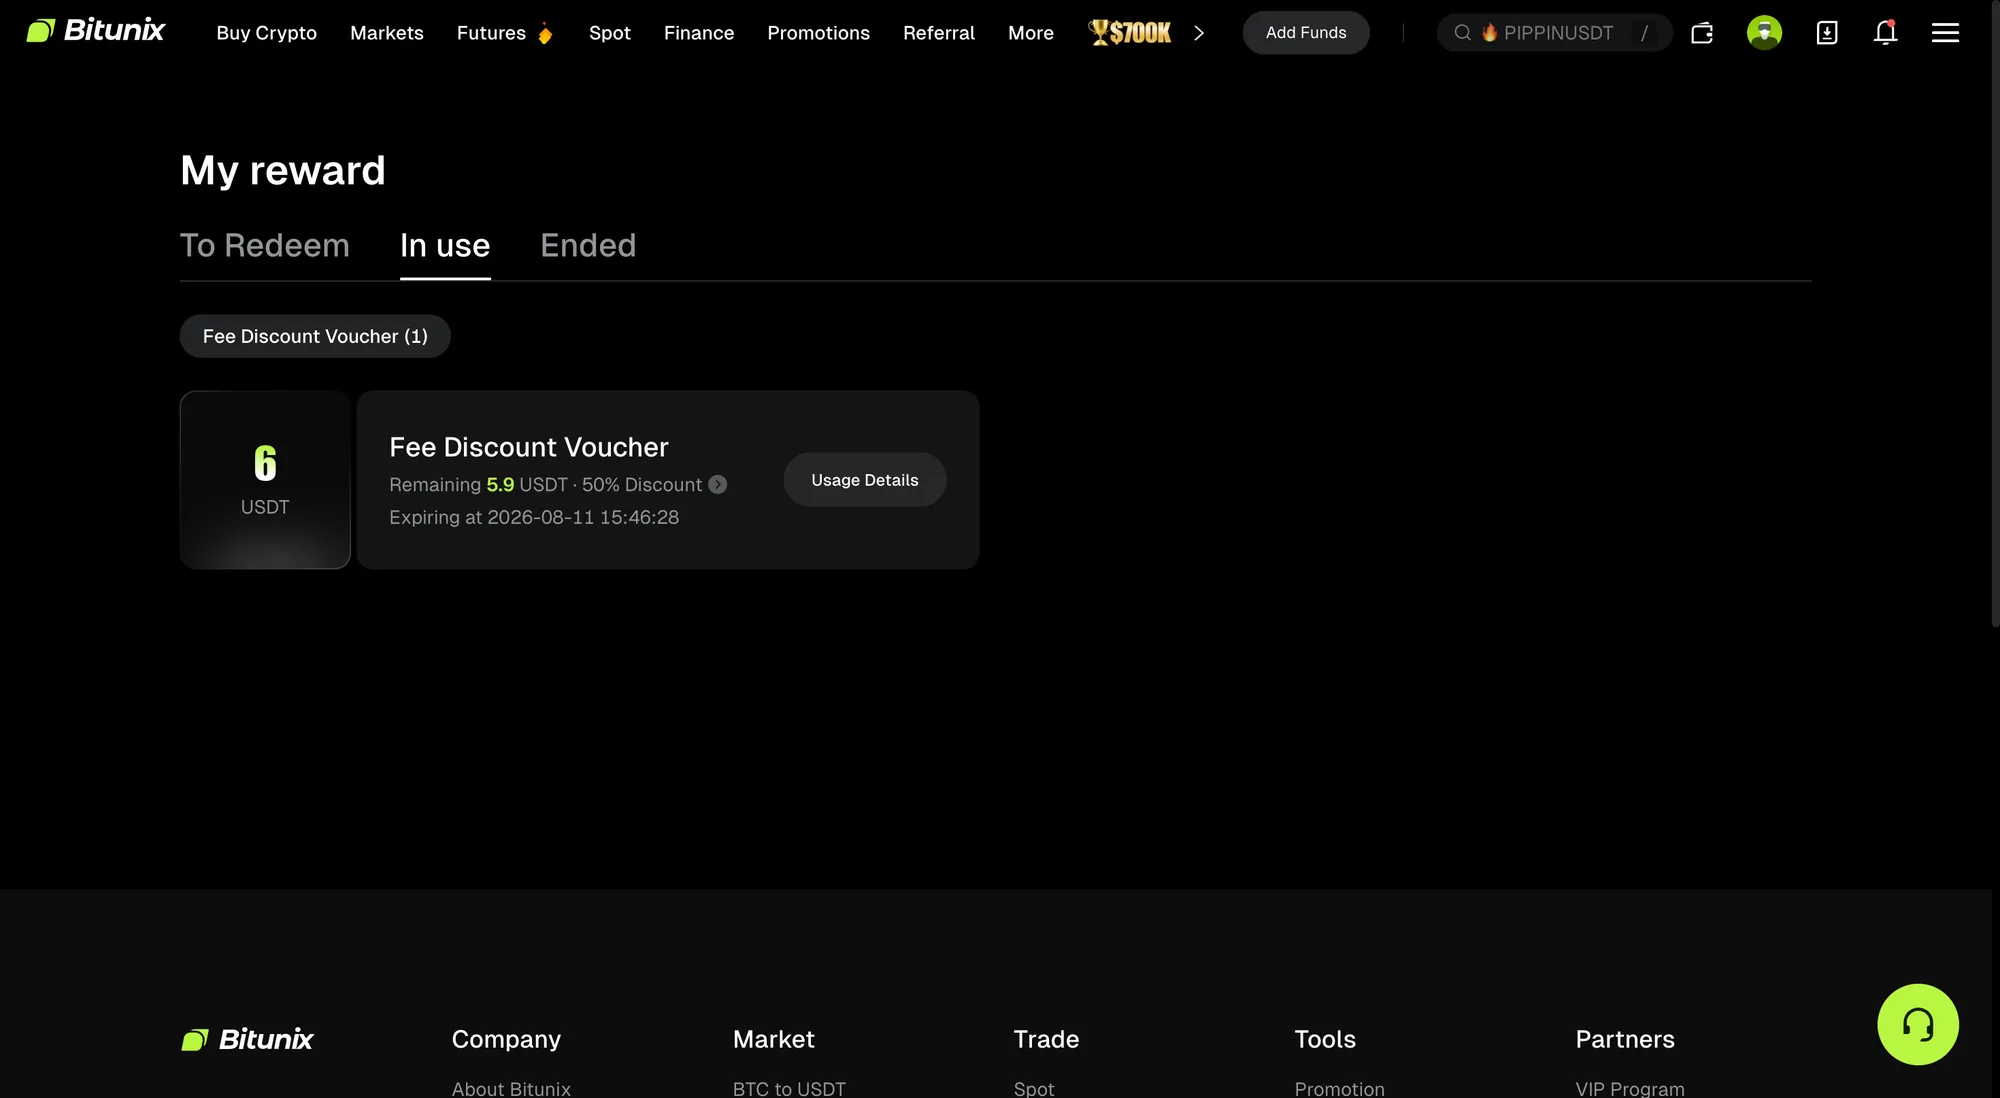Open the Futures menu
The width and height of the screenshot is (2000, 1098).
491,33
